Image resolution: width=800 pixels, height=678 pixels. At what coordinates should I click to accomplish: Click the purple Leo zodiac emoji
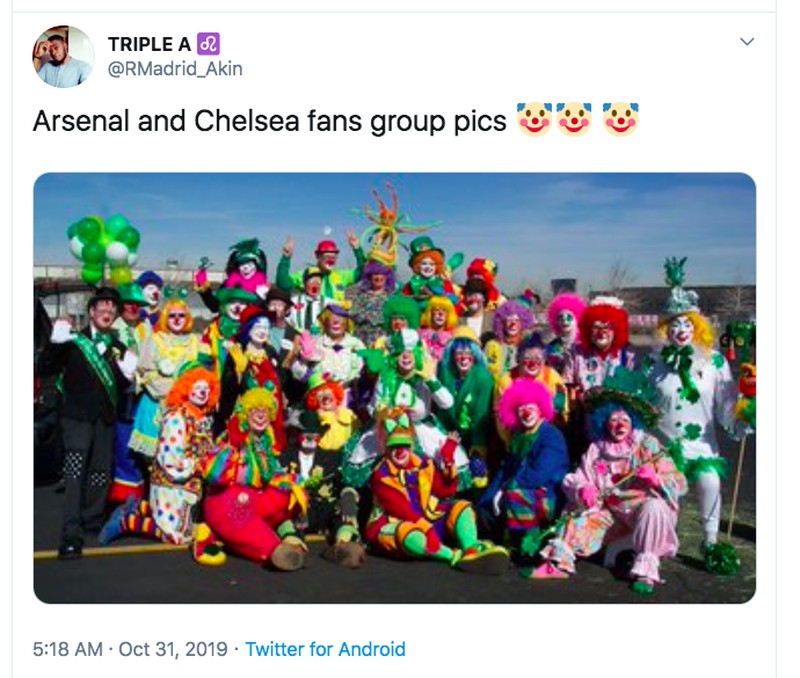pos(209,44)
